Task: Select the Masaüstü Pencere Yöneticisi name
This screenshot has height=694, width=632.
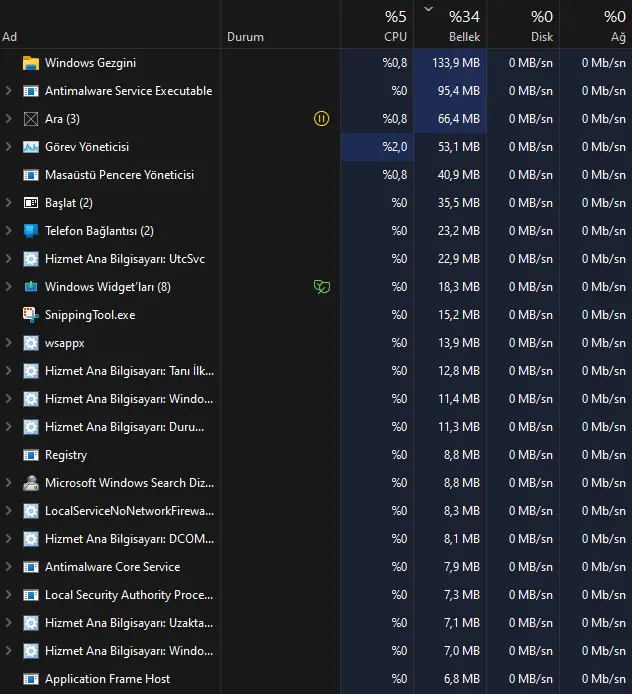Action: pos(119,175)
